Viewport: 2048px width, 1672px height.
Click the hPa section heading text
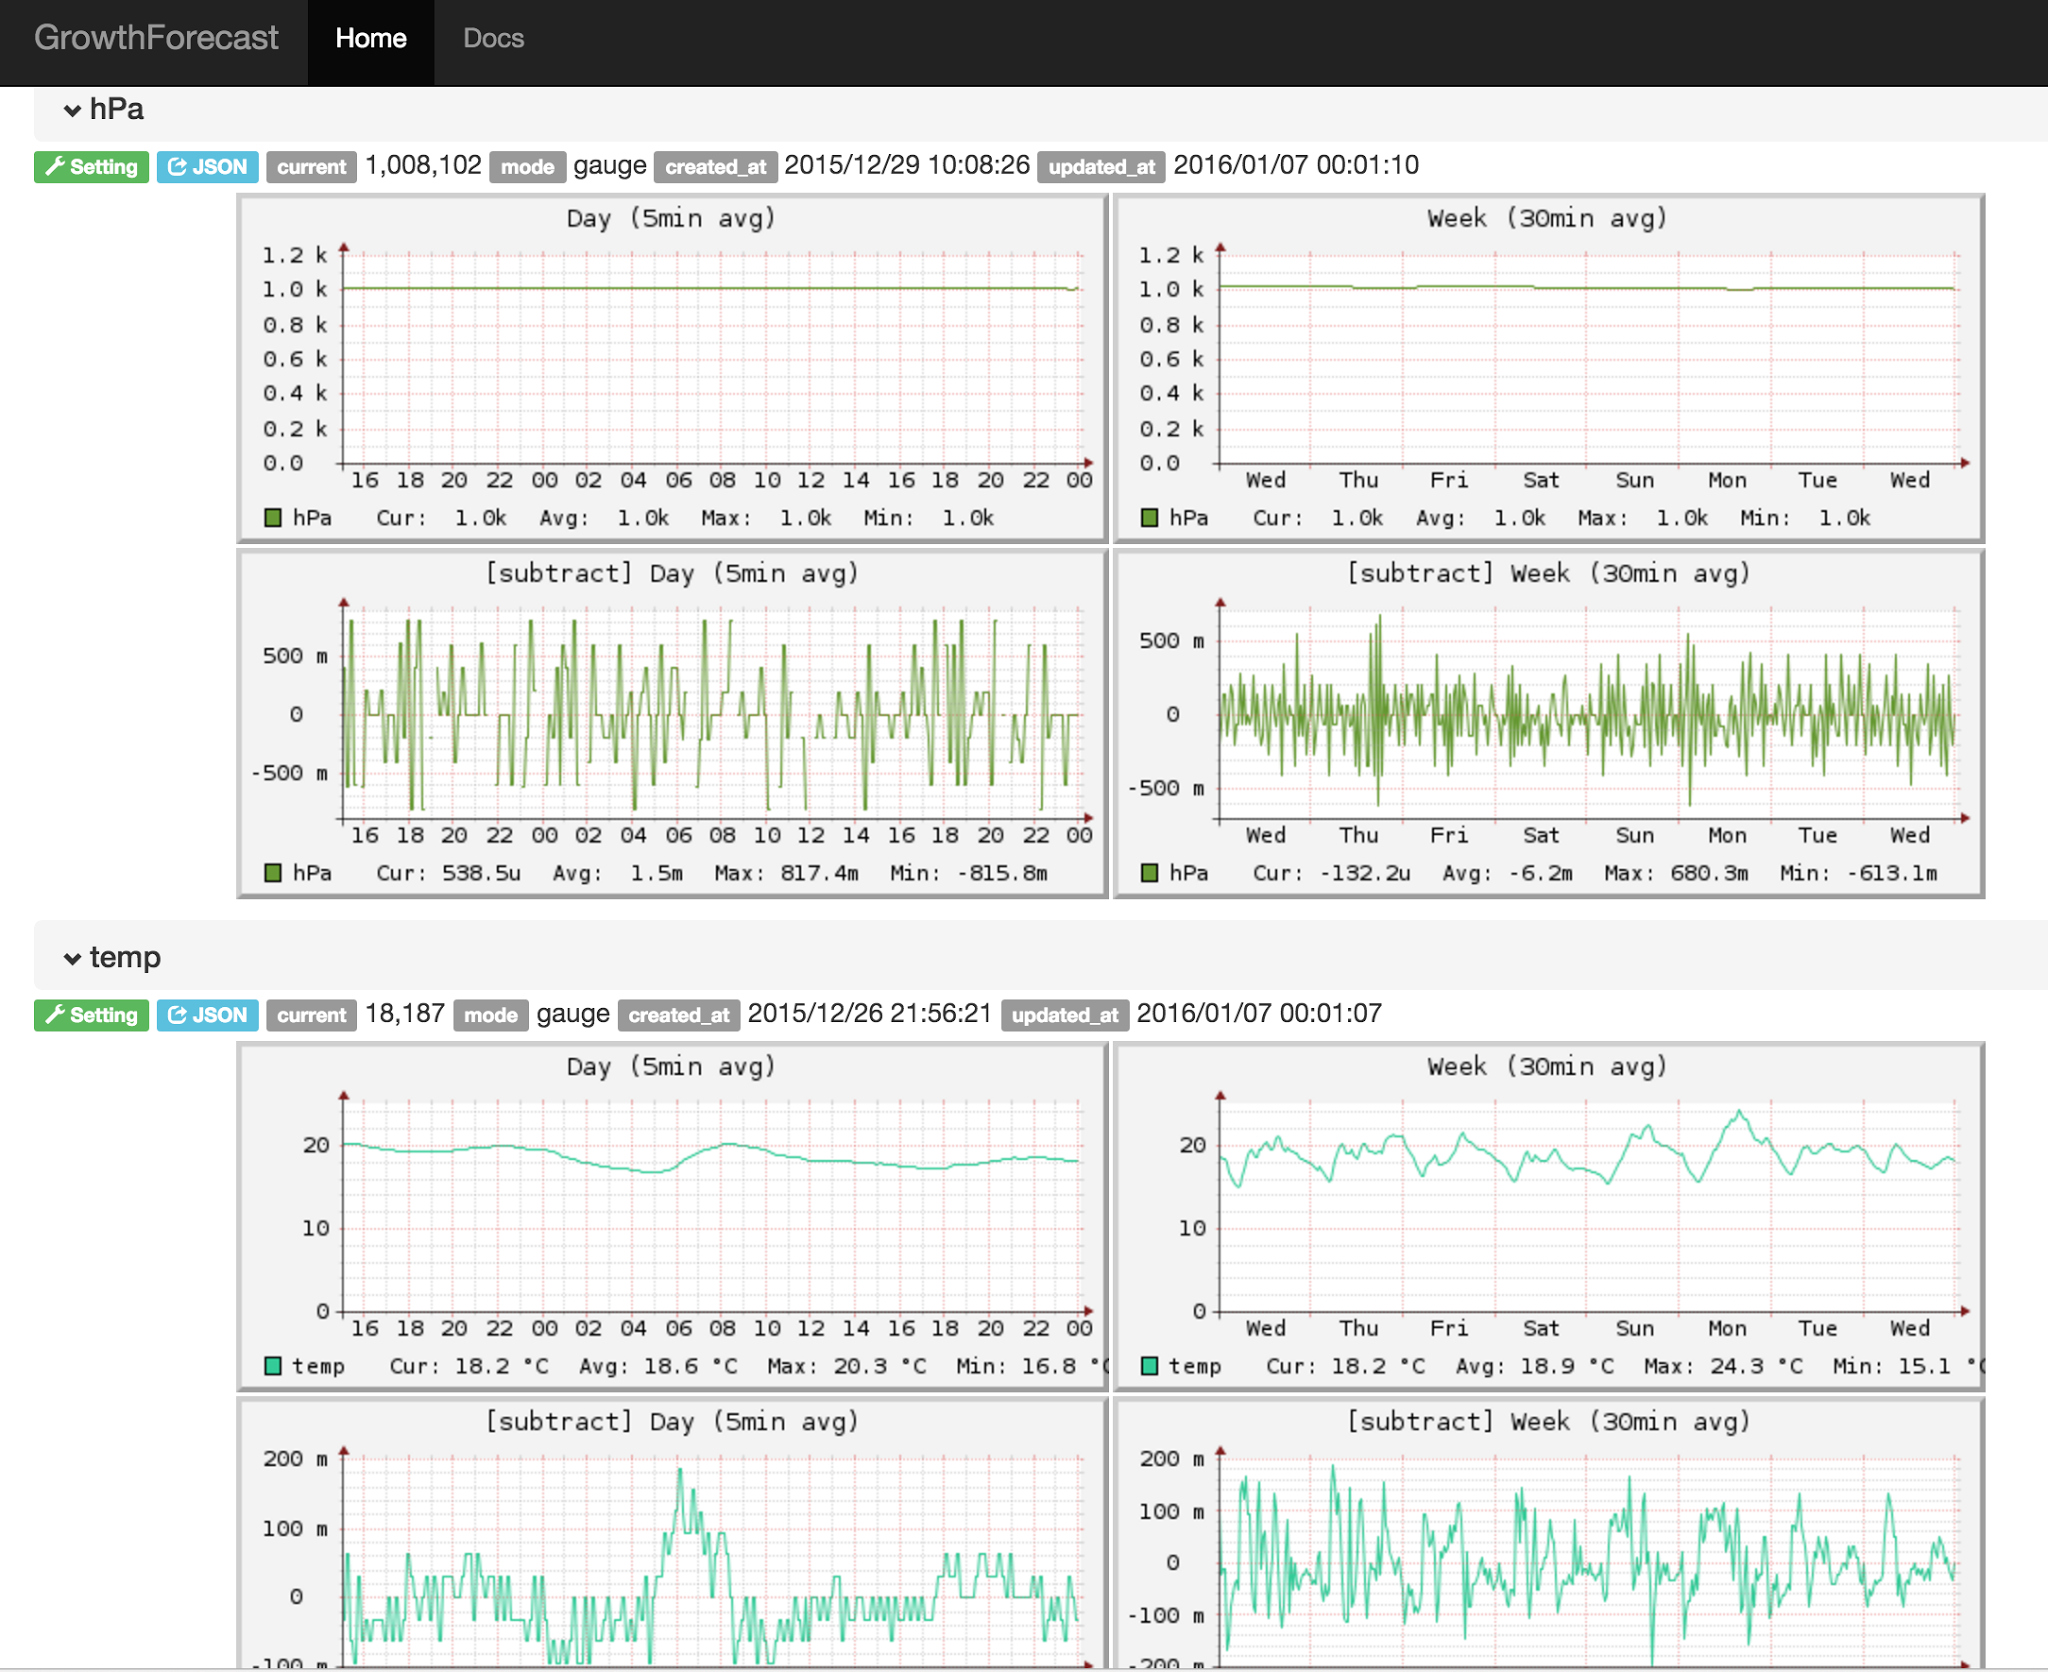coord(117,109)
